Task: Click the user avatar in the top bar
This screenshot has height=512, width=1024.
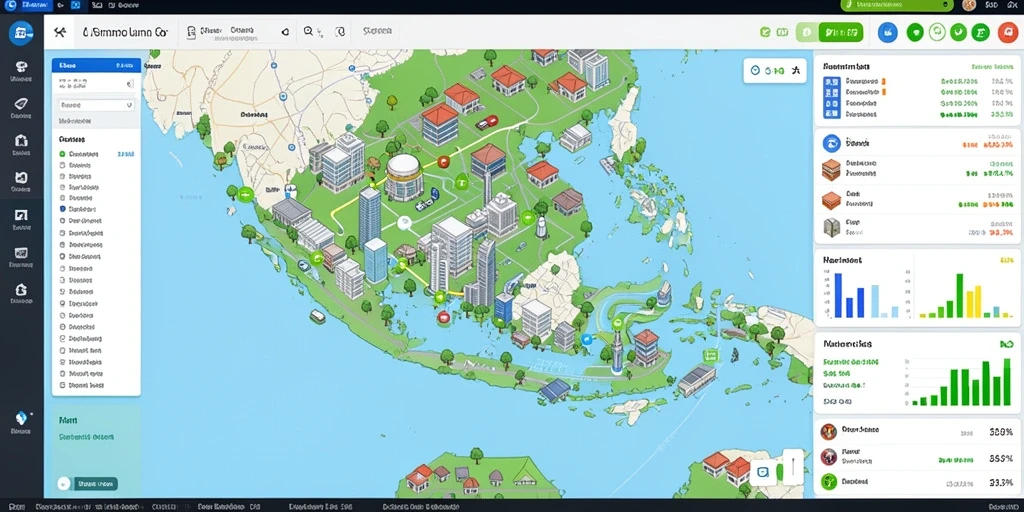Action: click(968, 5)
